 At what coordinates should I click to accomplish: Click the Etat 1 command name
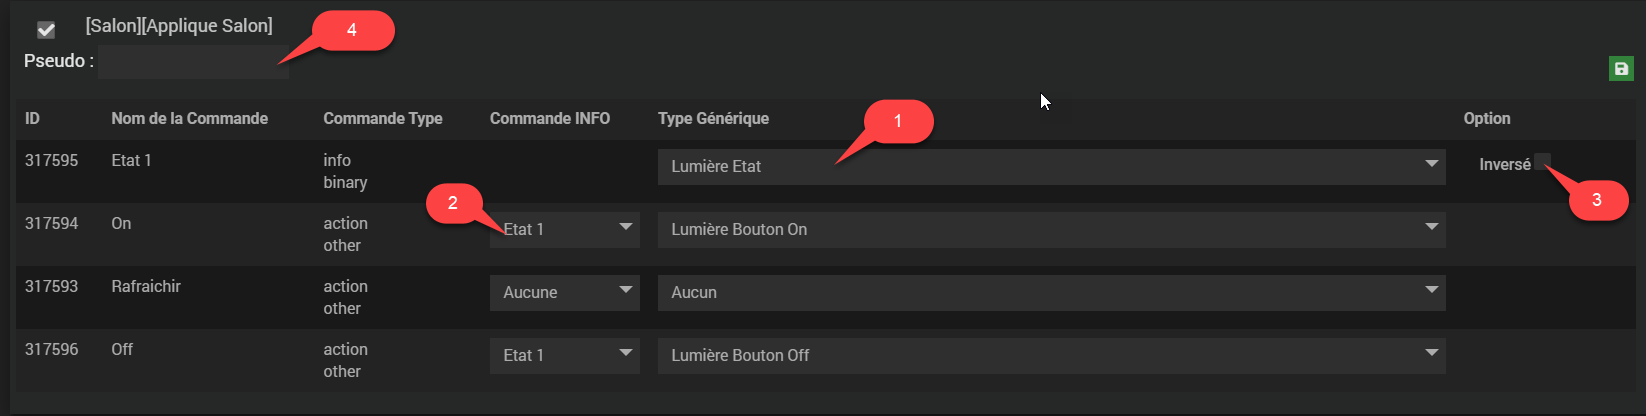click(x=131, y=161)
